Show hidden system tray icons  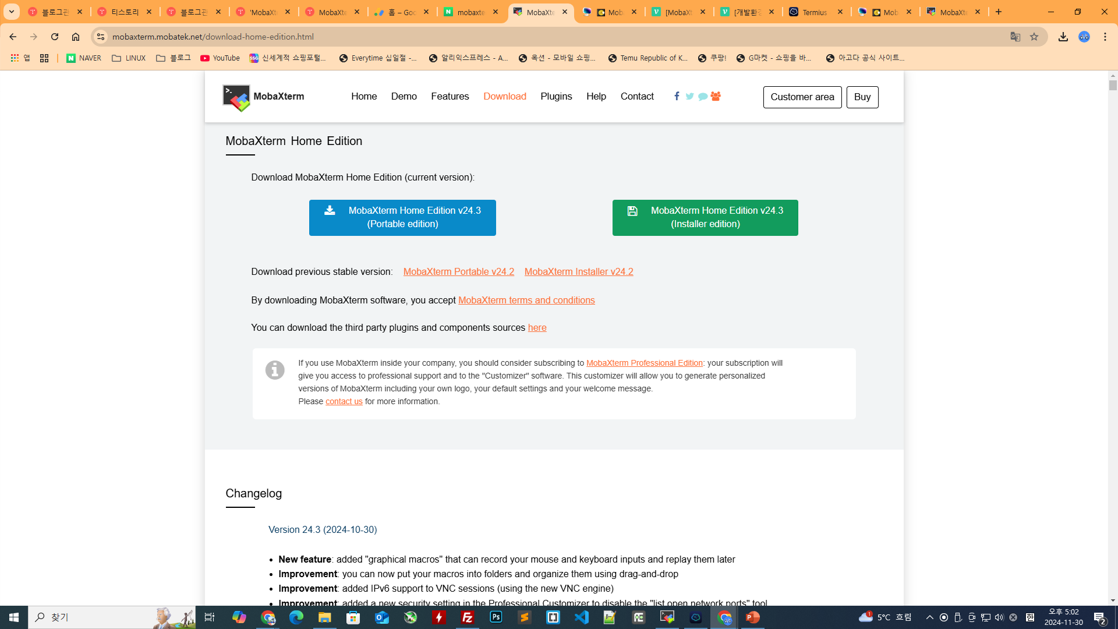click(929, 618)
